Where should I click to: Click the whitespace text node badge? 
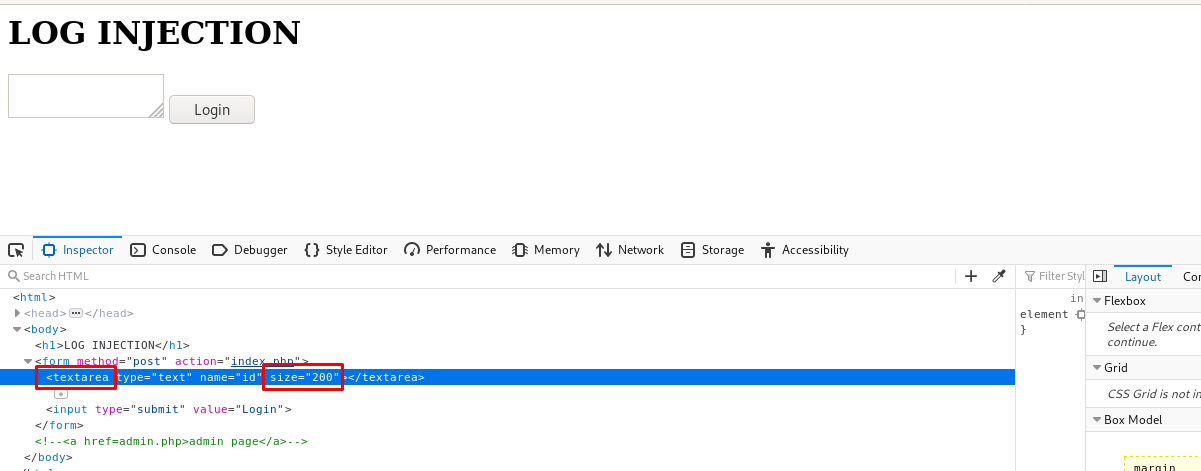click(61, 394)
